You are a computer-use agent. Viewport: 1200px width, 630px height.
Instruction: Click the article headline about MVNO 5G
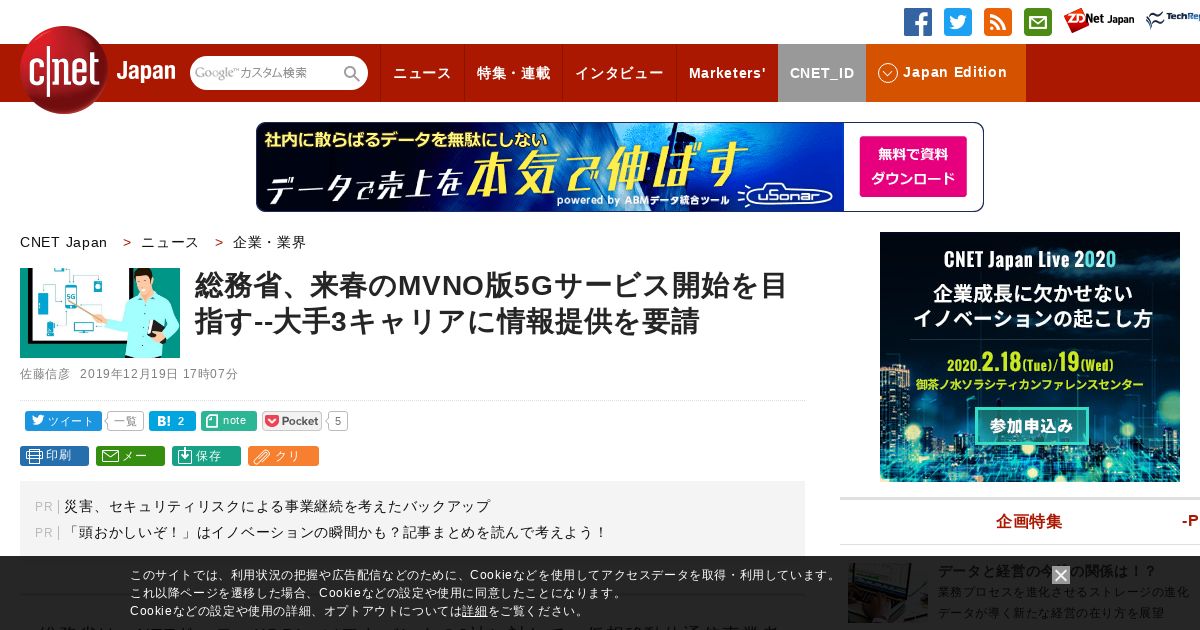pyautogui.click(x=492, y=303)
